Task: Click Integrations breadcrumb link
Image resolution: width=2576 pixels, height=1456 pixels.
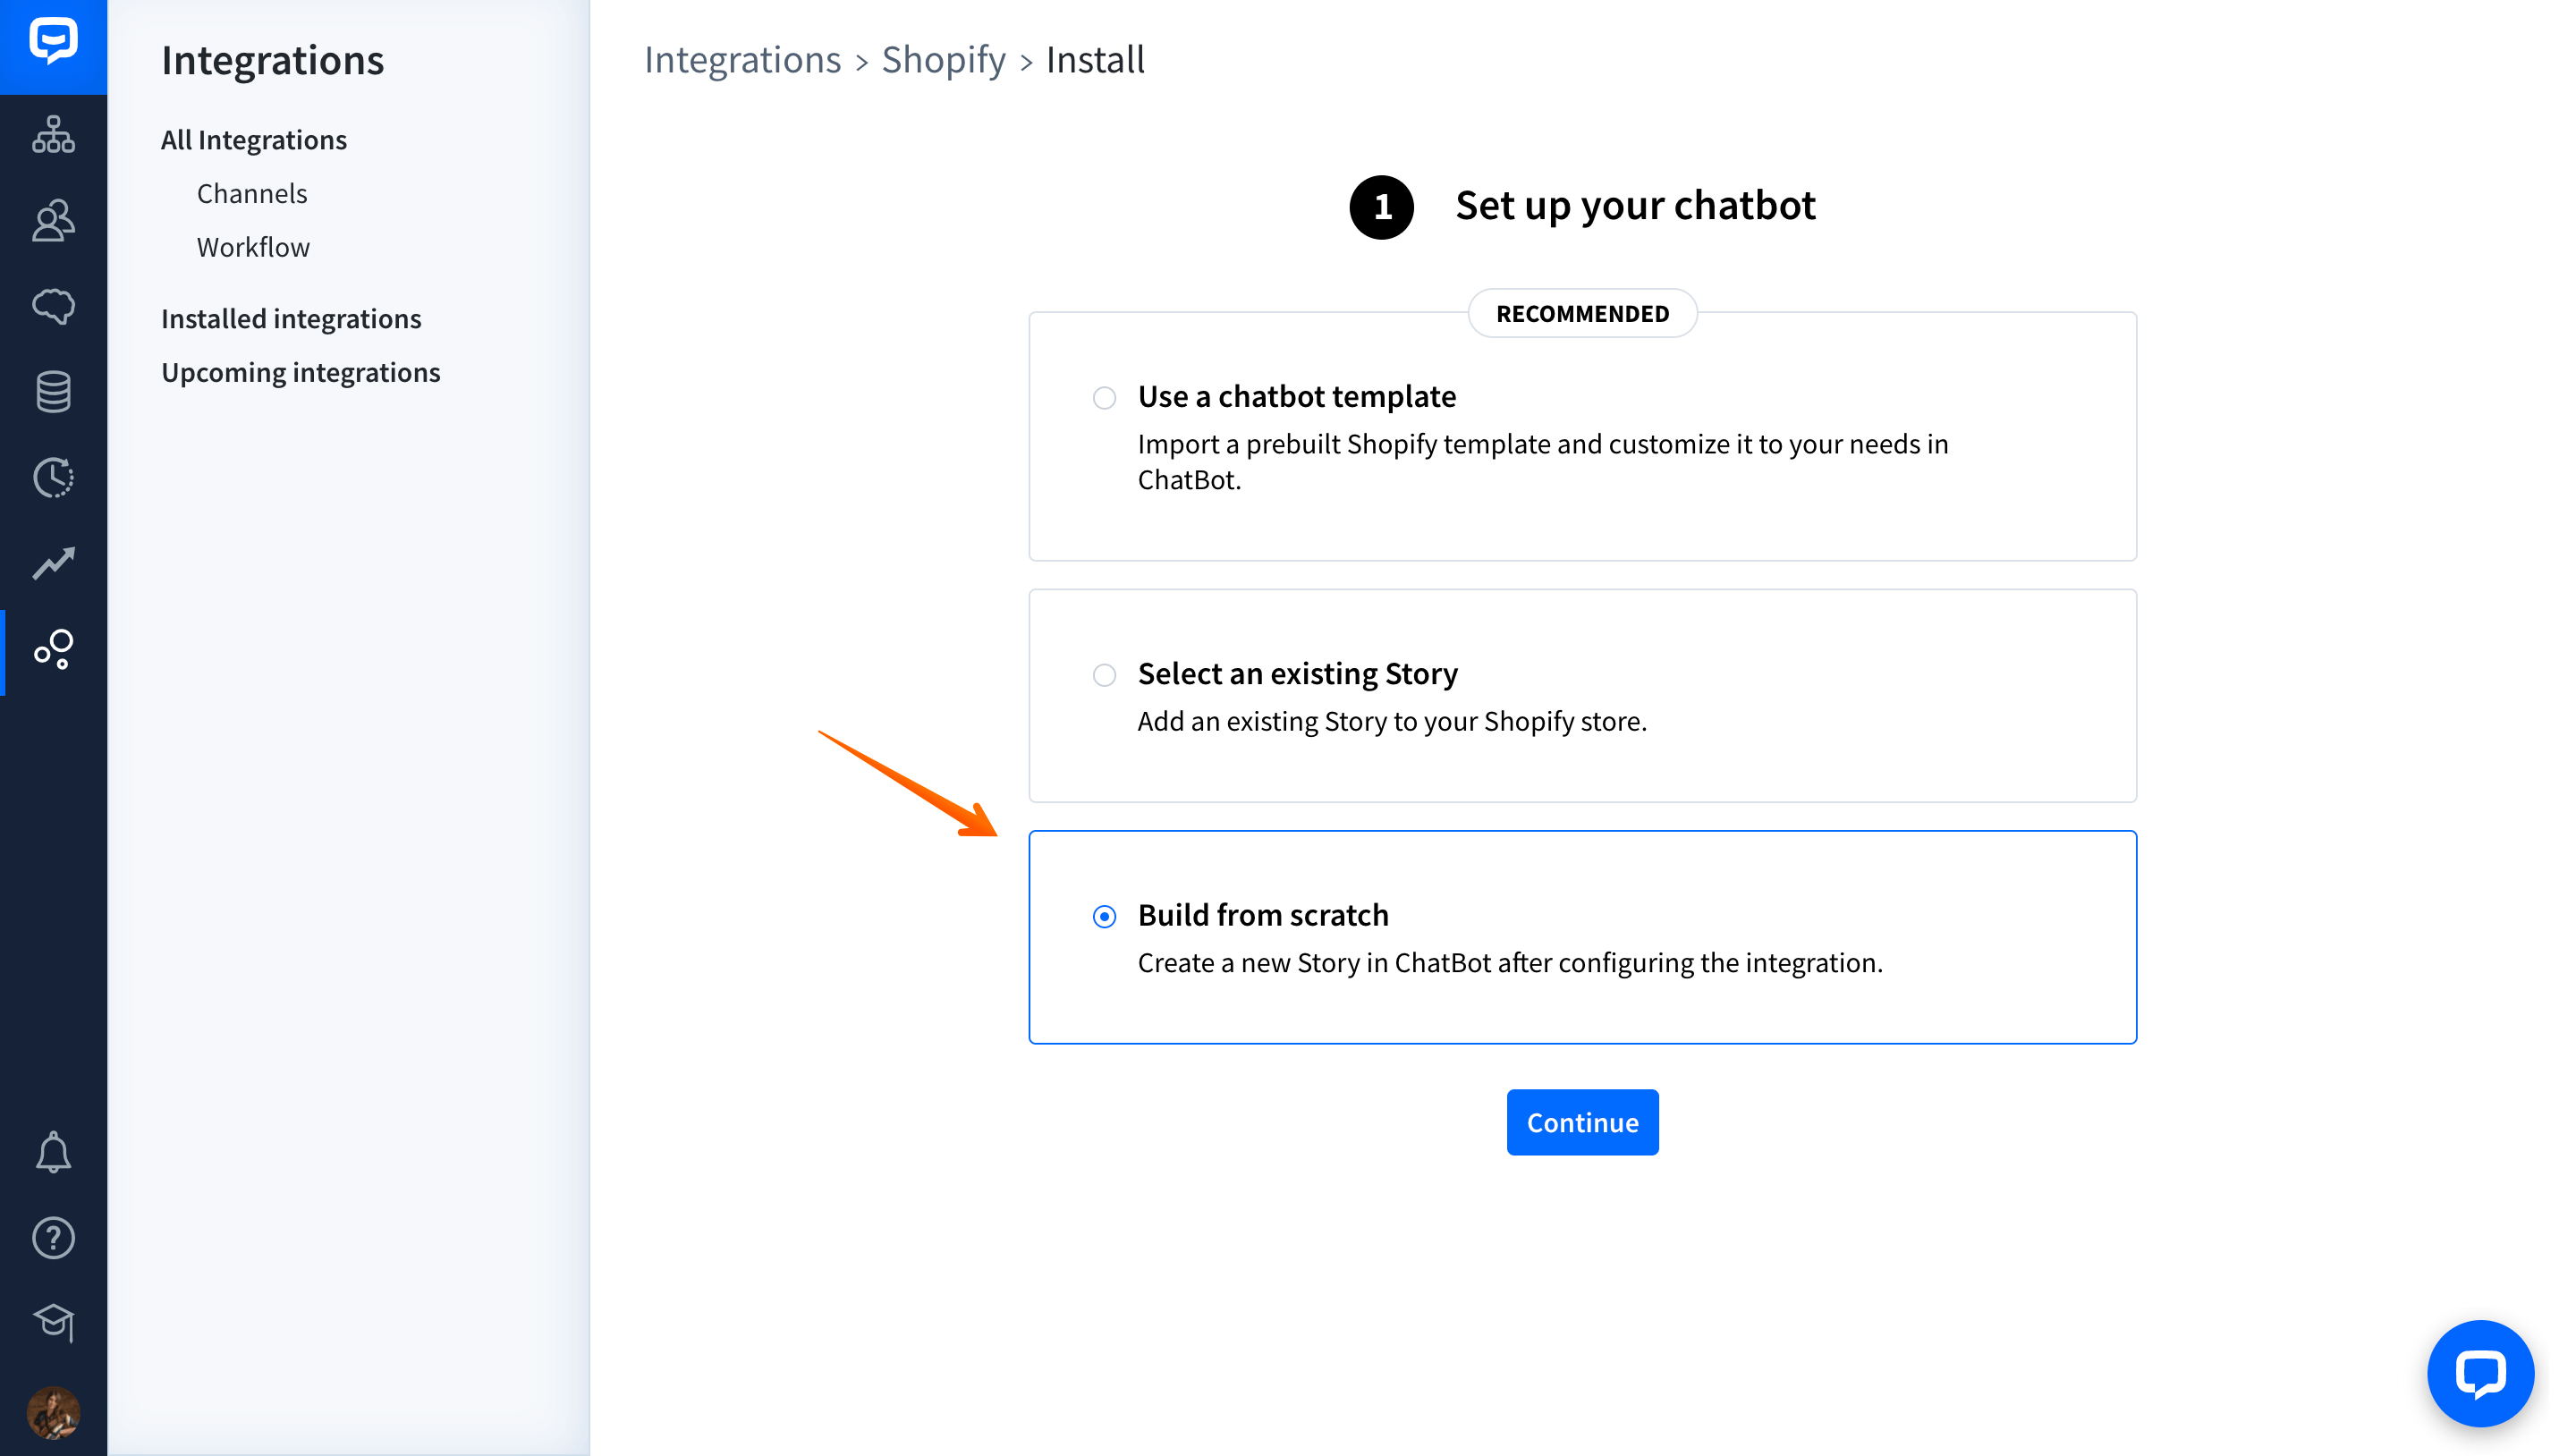Action: (x=742, y=60)
